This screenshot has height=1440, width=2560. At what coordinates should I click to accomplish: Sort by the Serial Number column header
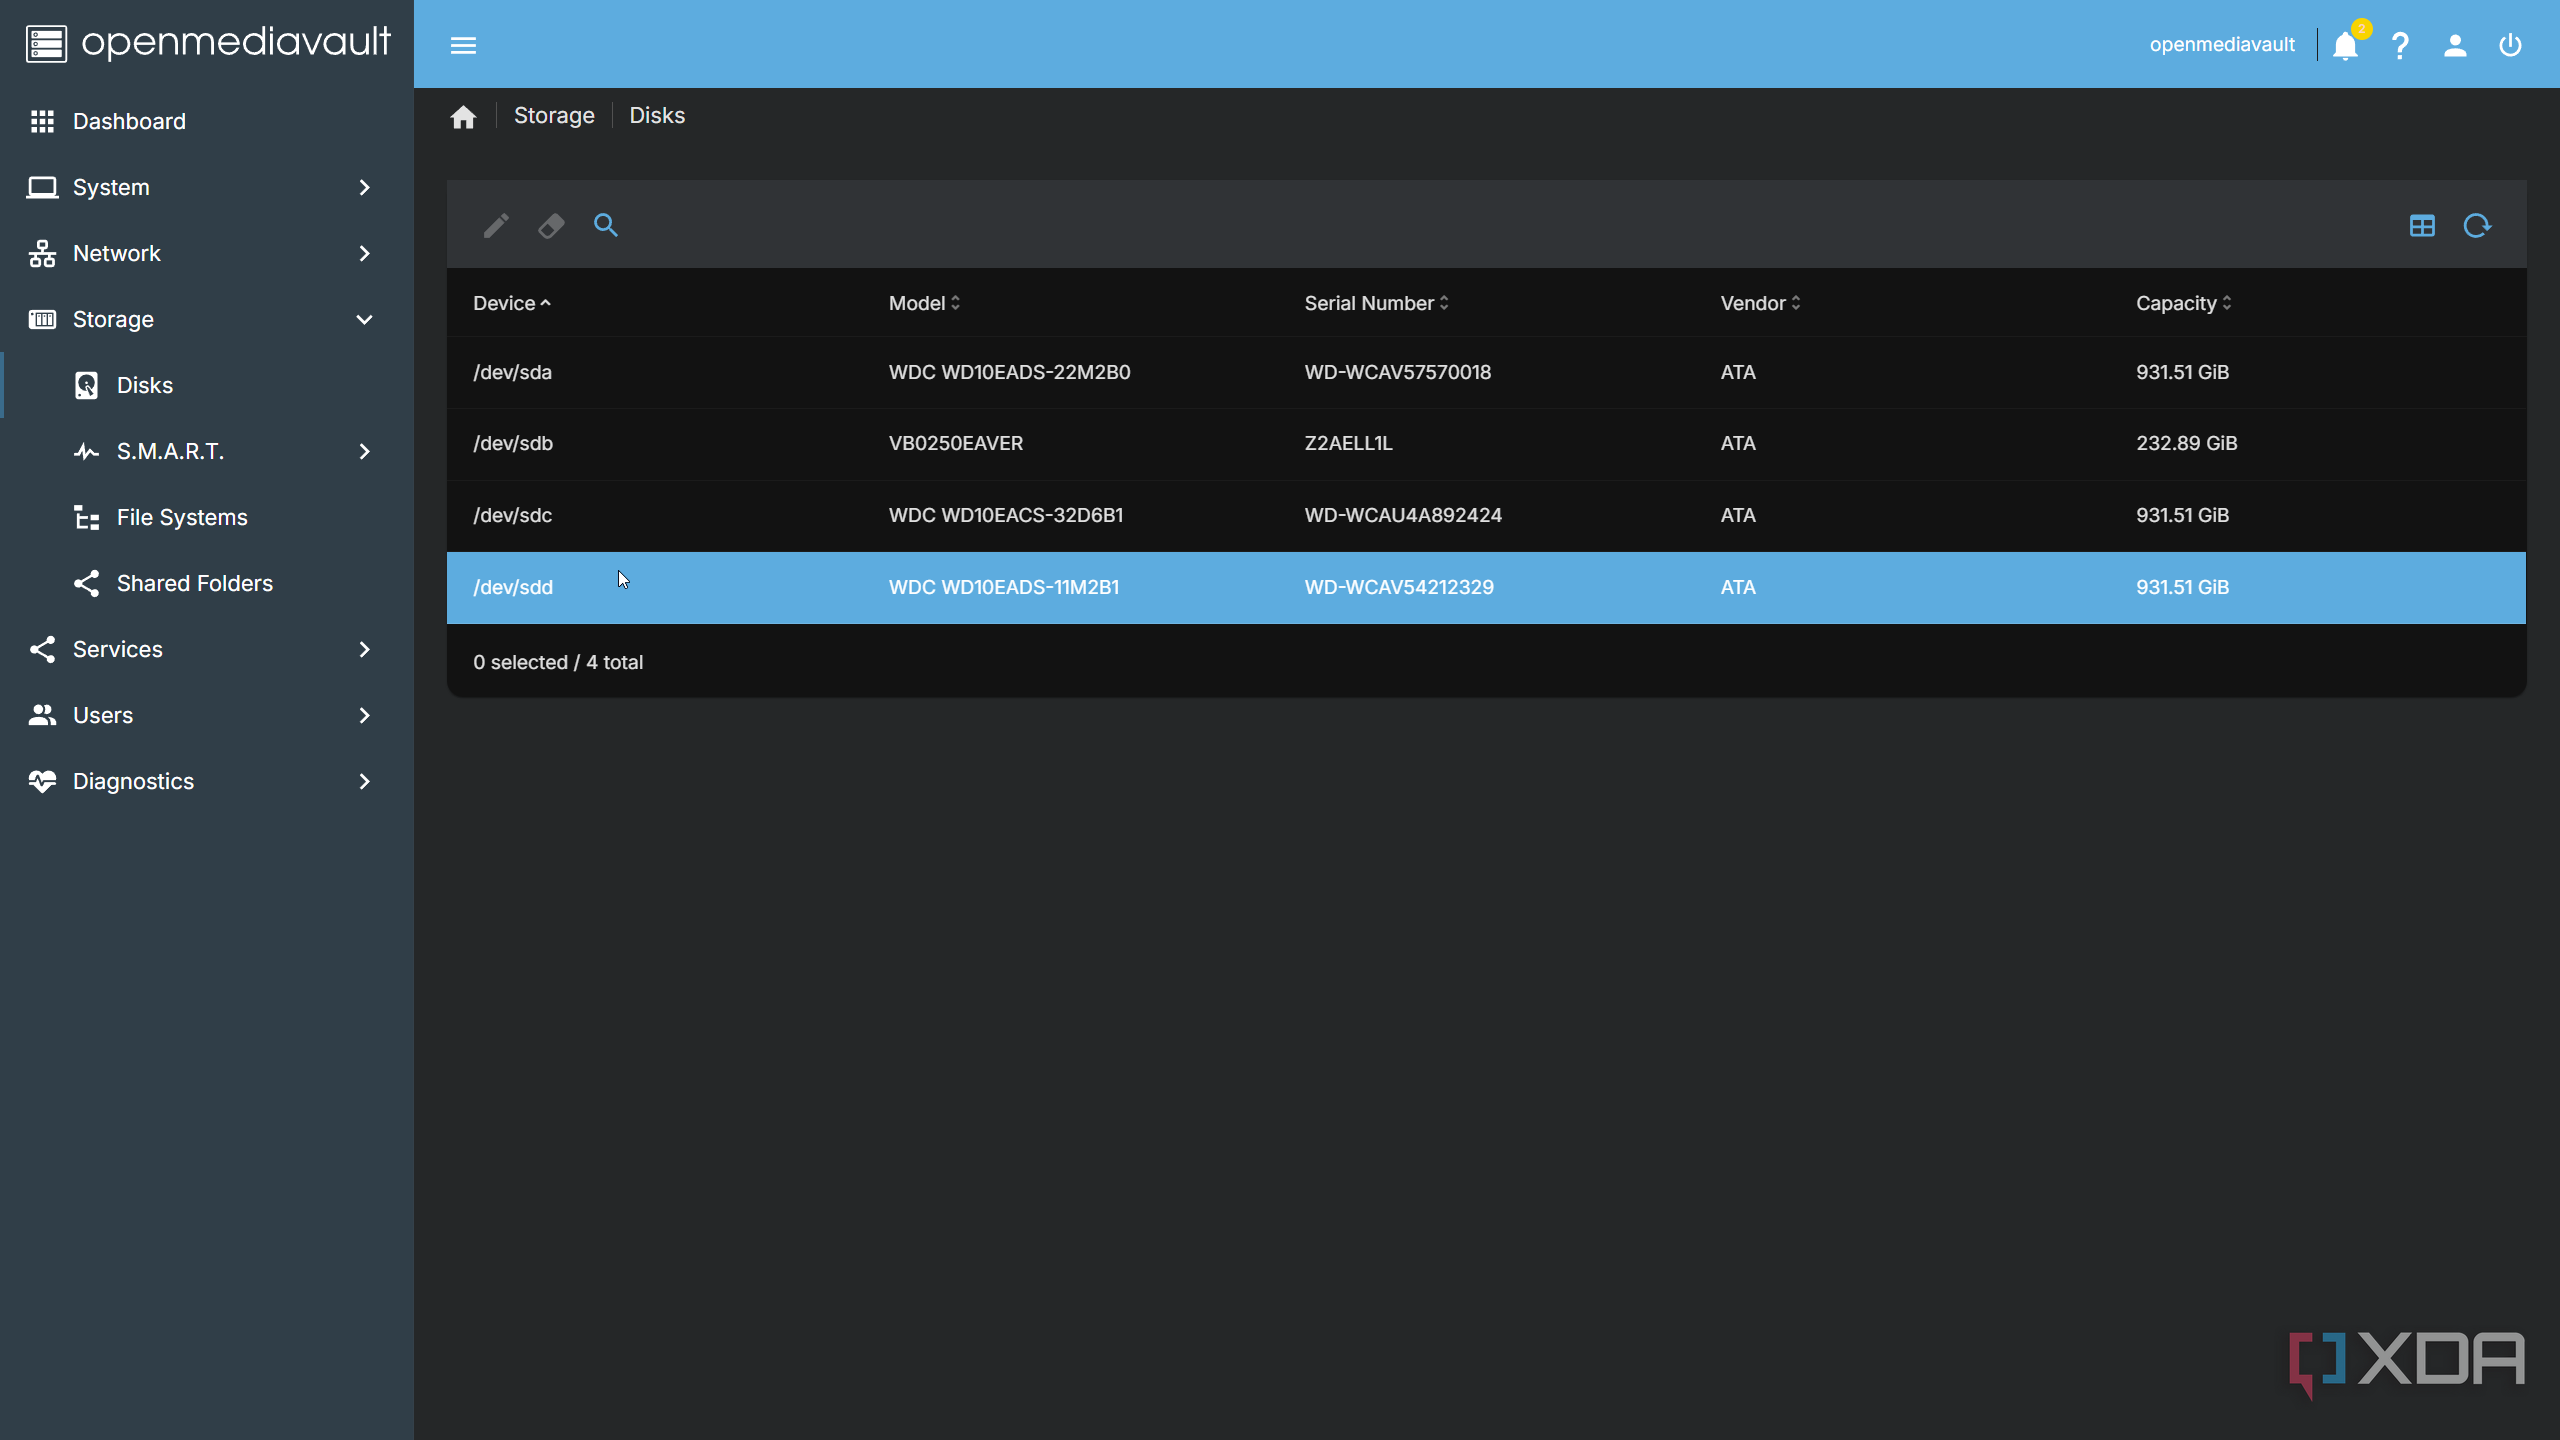click(1376, 303)
